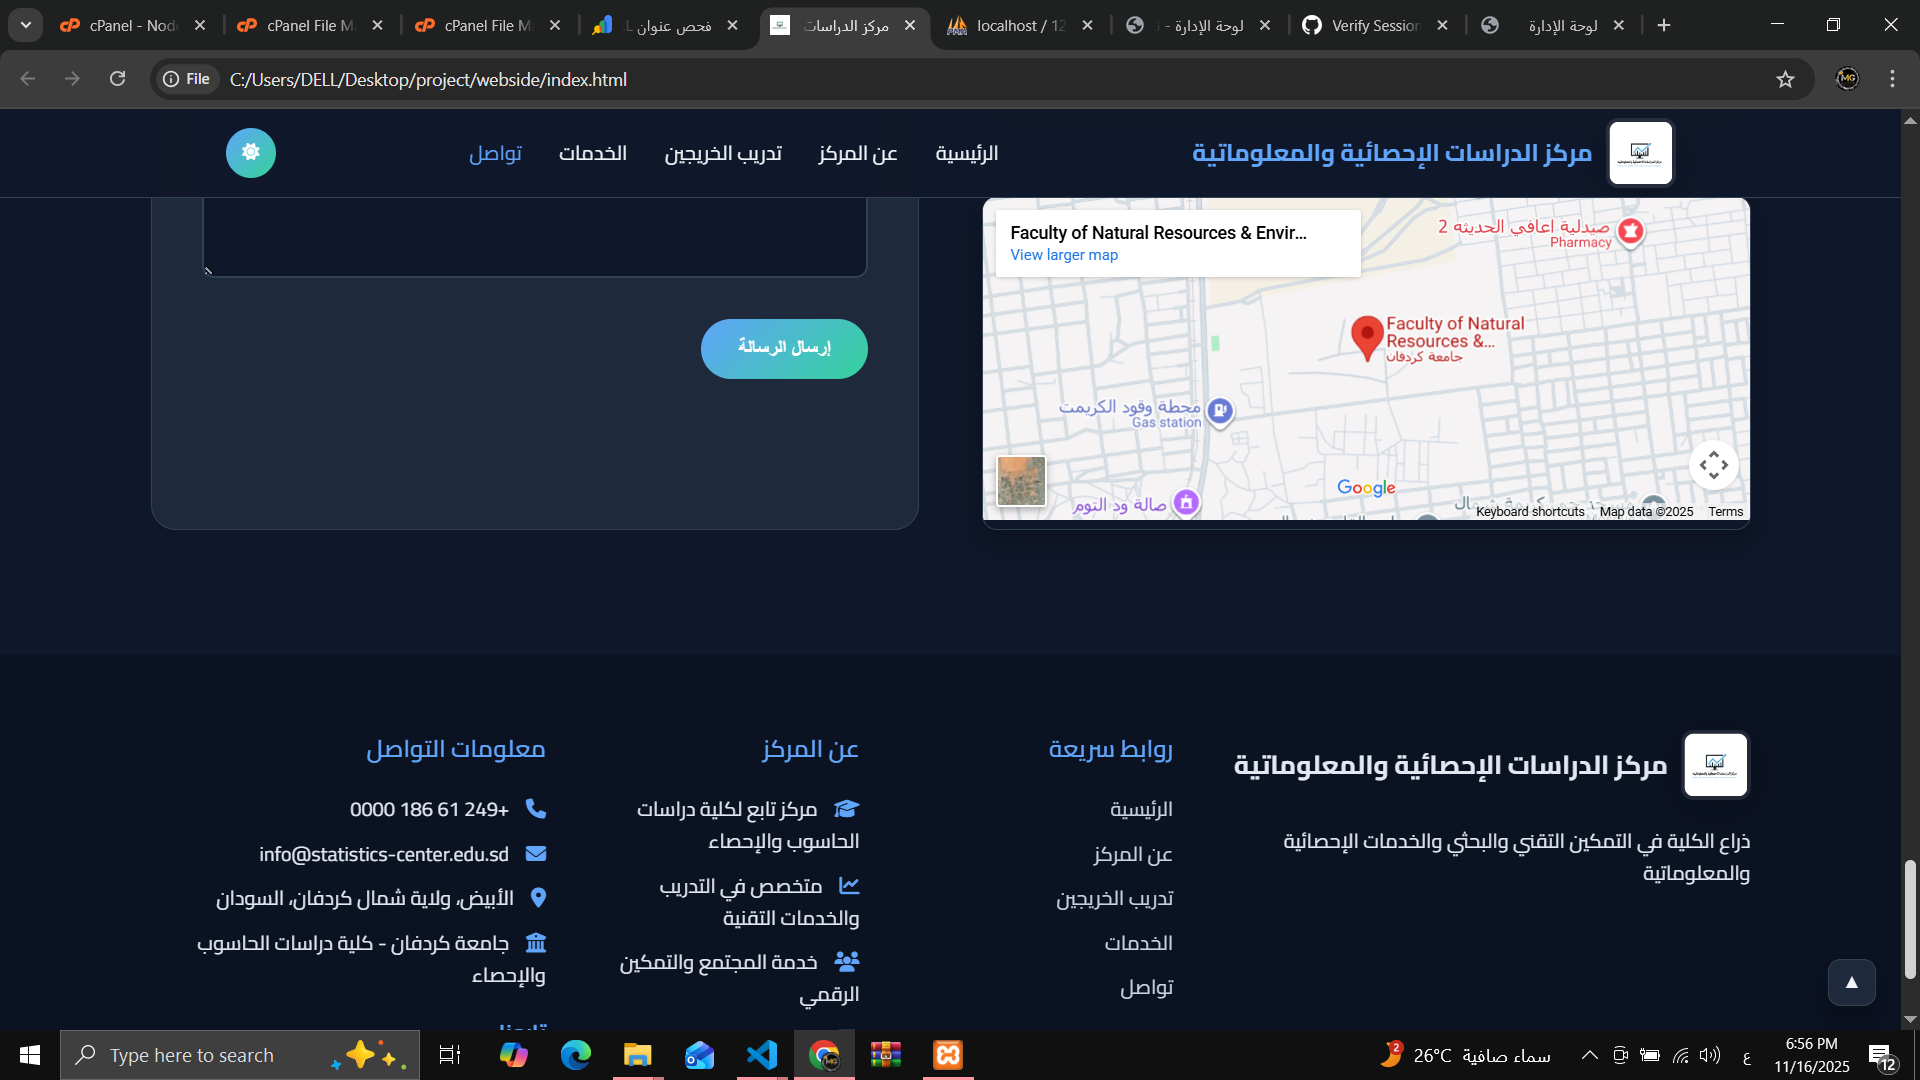The height and width of the screenshot is (1080, 1920).
Task: Click the إرسال الرسالة send button
Action: pyautogui.click(x=783, y=348)
